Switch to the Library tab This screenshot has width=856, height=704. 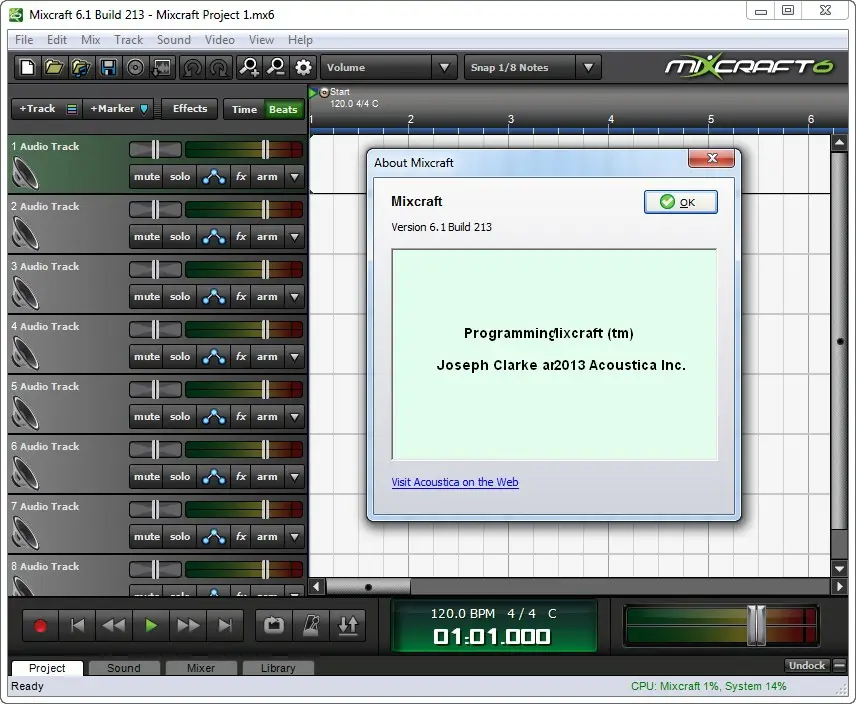[x=278, y=668]
